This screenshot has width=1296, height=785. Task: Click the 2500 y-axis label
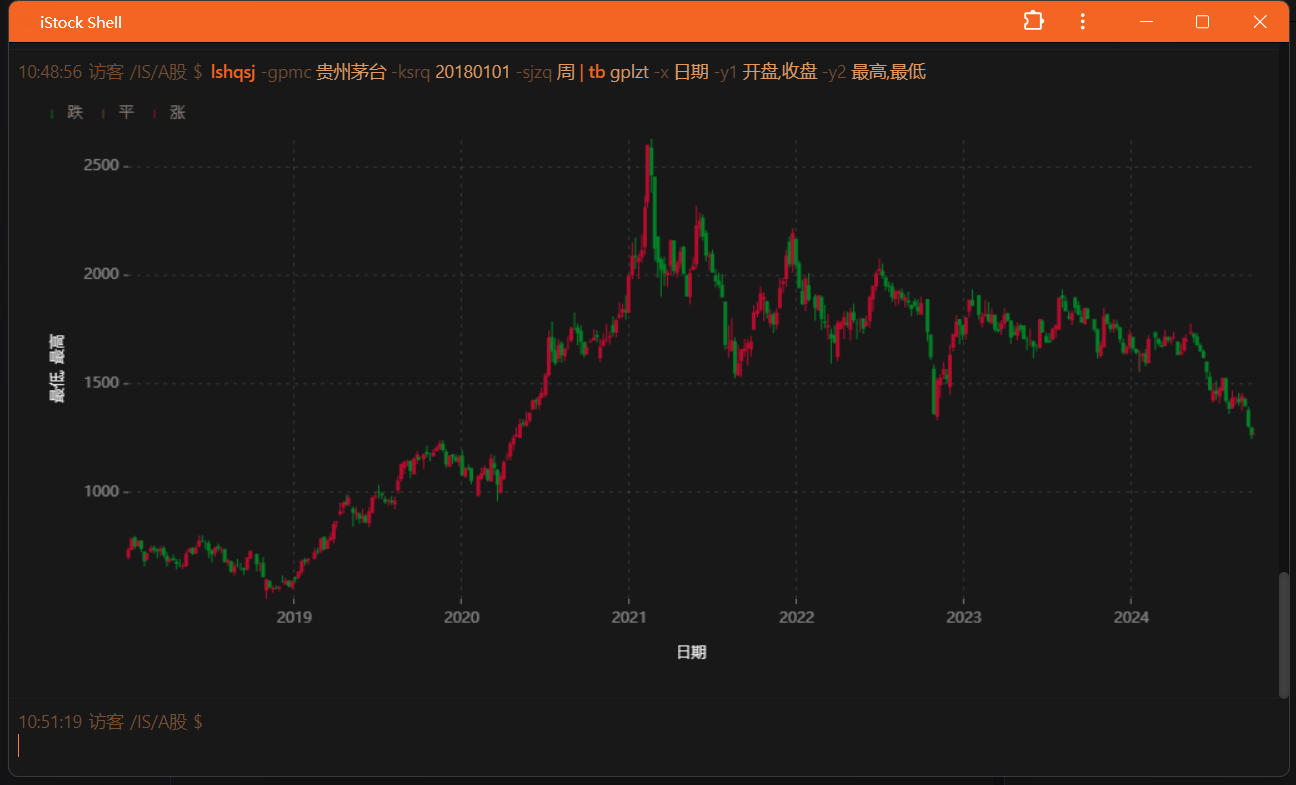click(101, 165)
